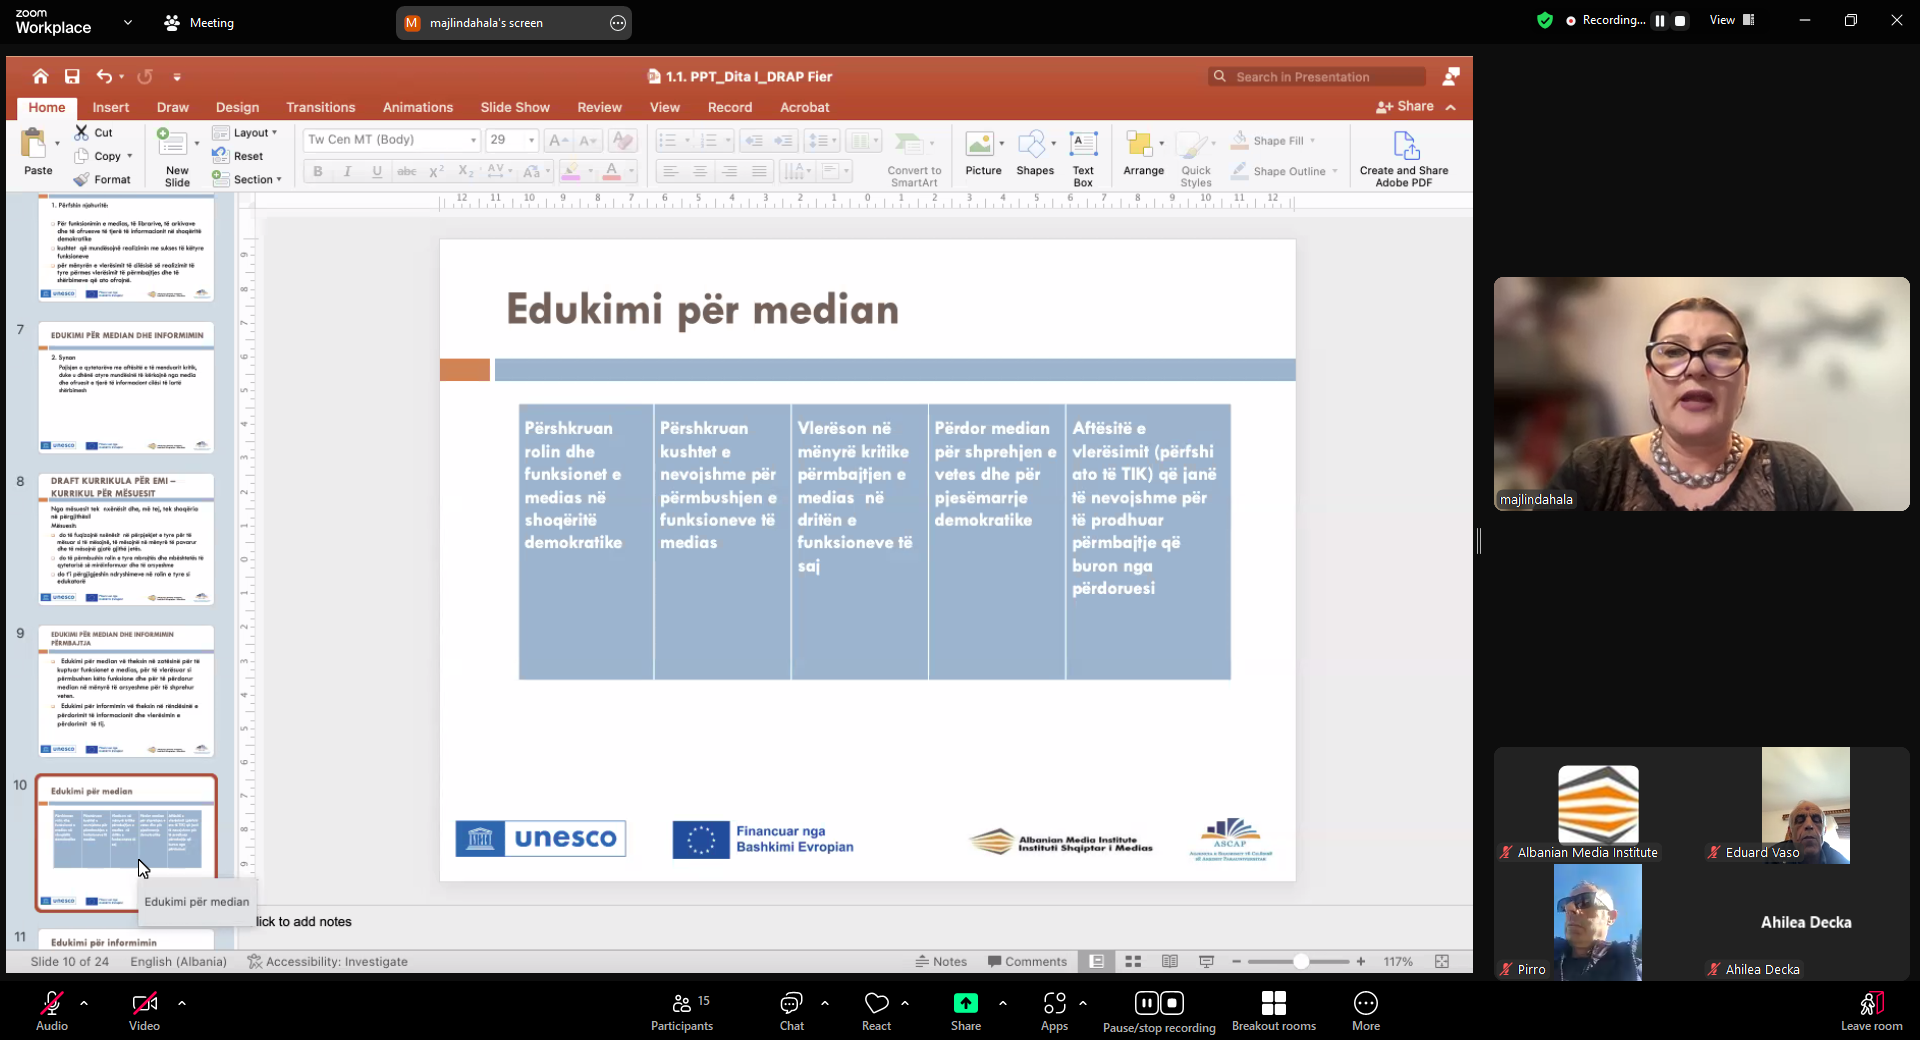Expand the Shape Fill dropdown

point(1312,141)
